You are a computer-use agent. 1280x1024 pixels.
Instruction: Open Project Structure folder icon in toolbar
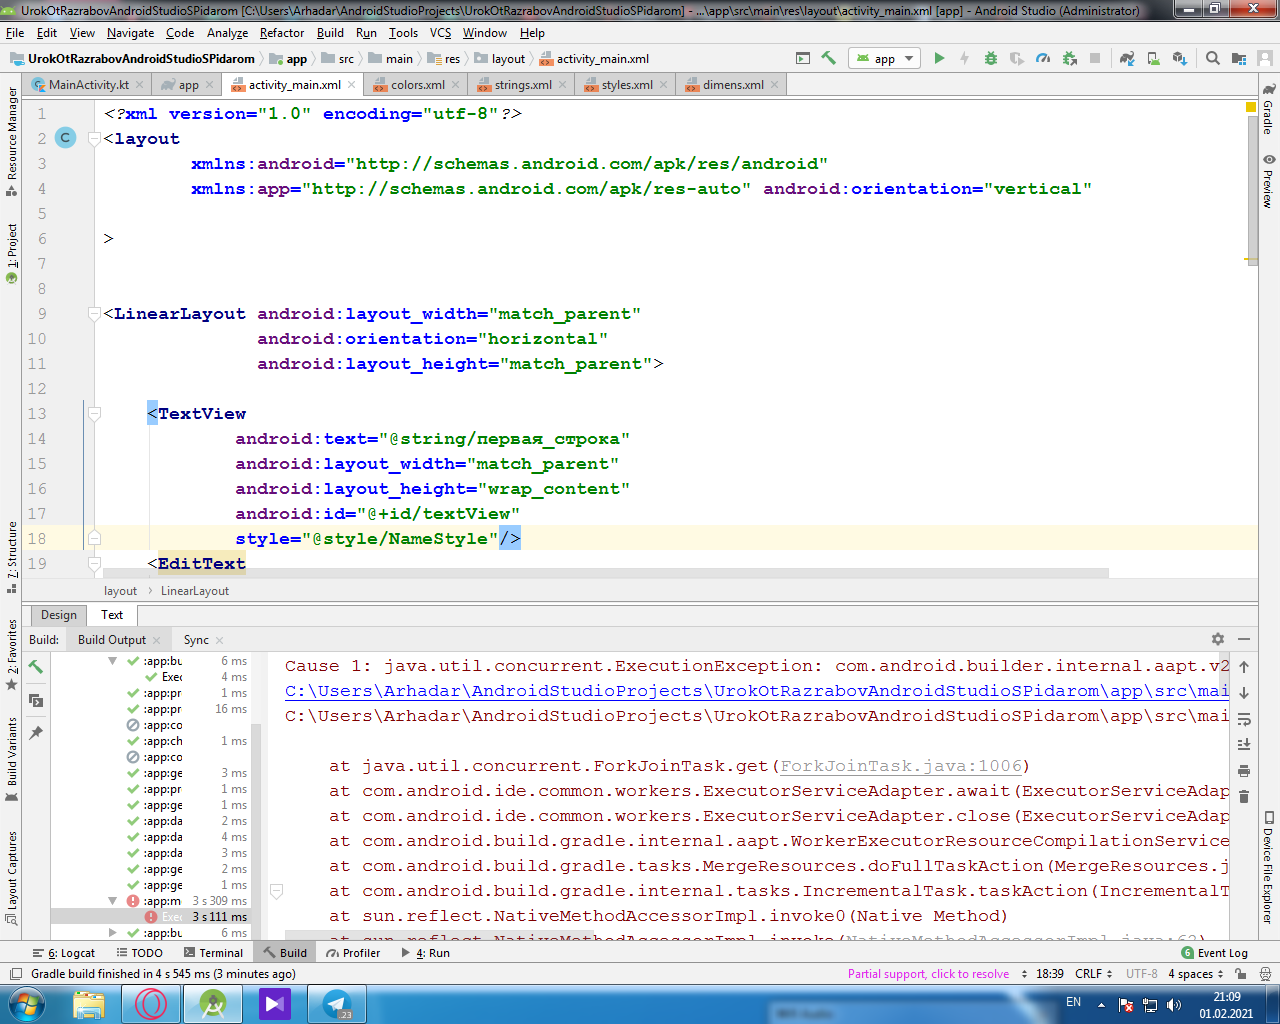(x=1241, y=58)
